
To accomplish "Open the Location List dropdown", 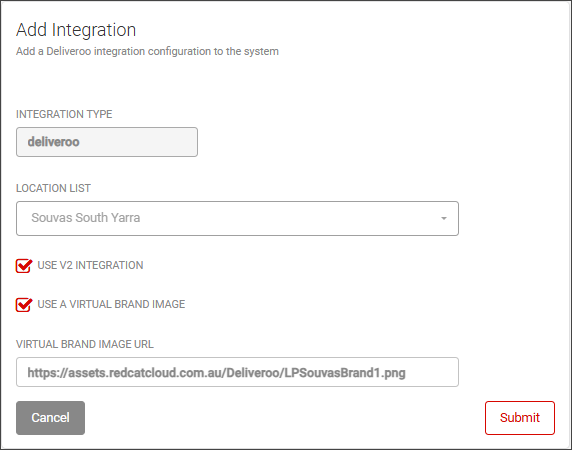I will click(x=237, y=218).
